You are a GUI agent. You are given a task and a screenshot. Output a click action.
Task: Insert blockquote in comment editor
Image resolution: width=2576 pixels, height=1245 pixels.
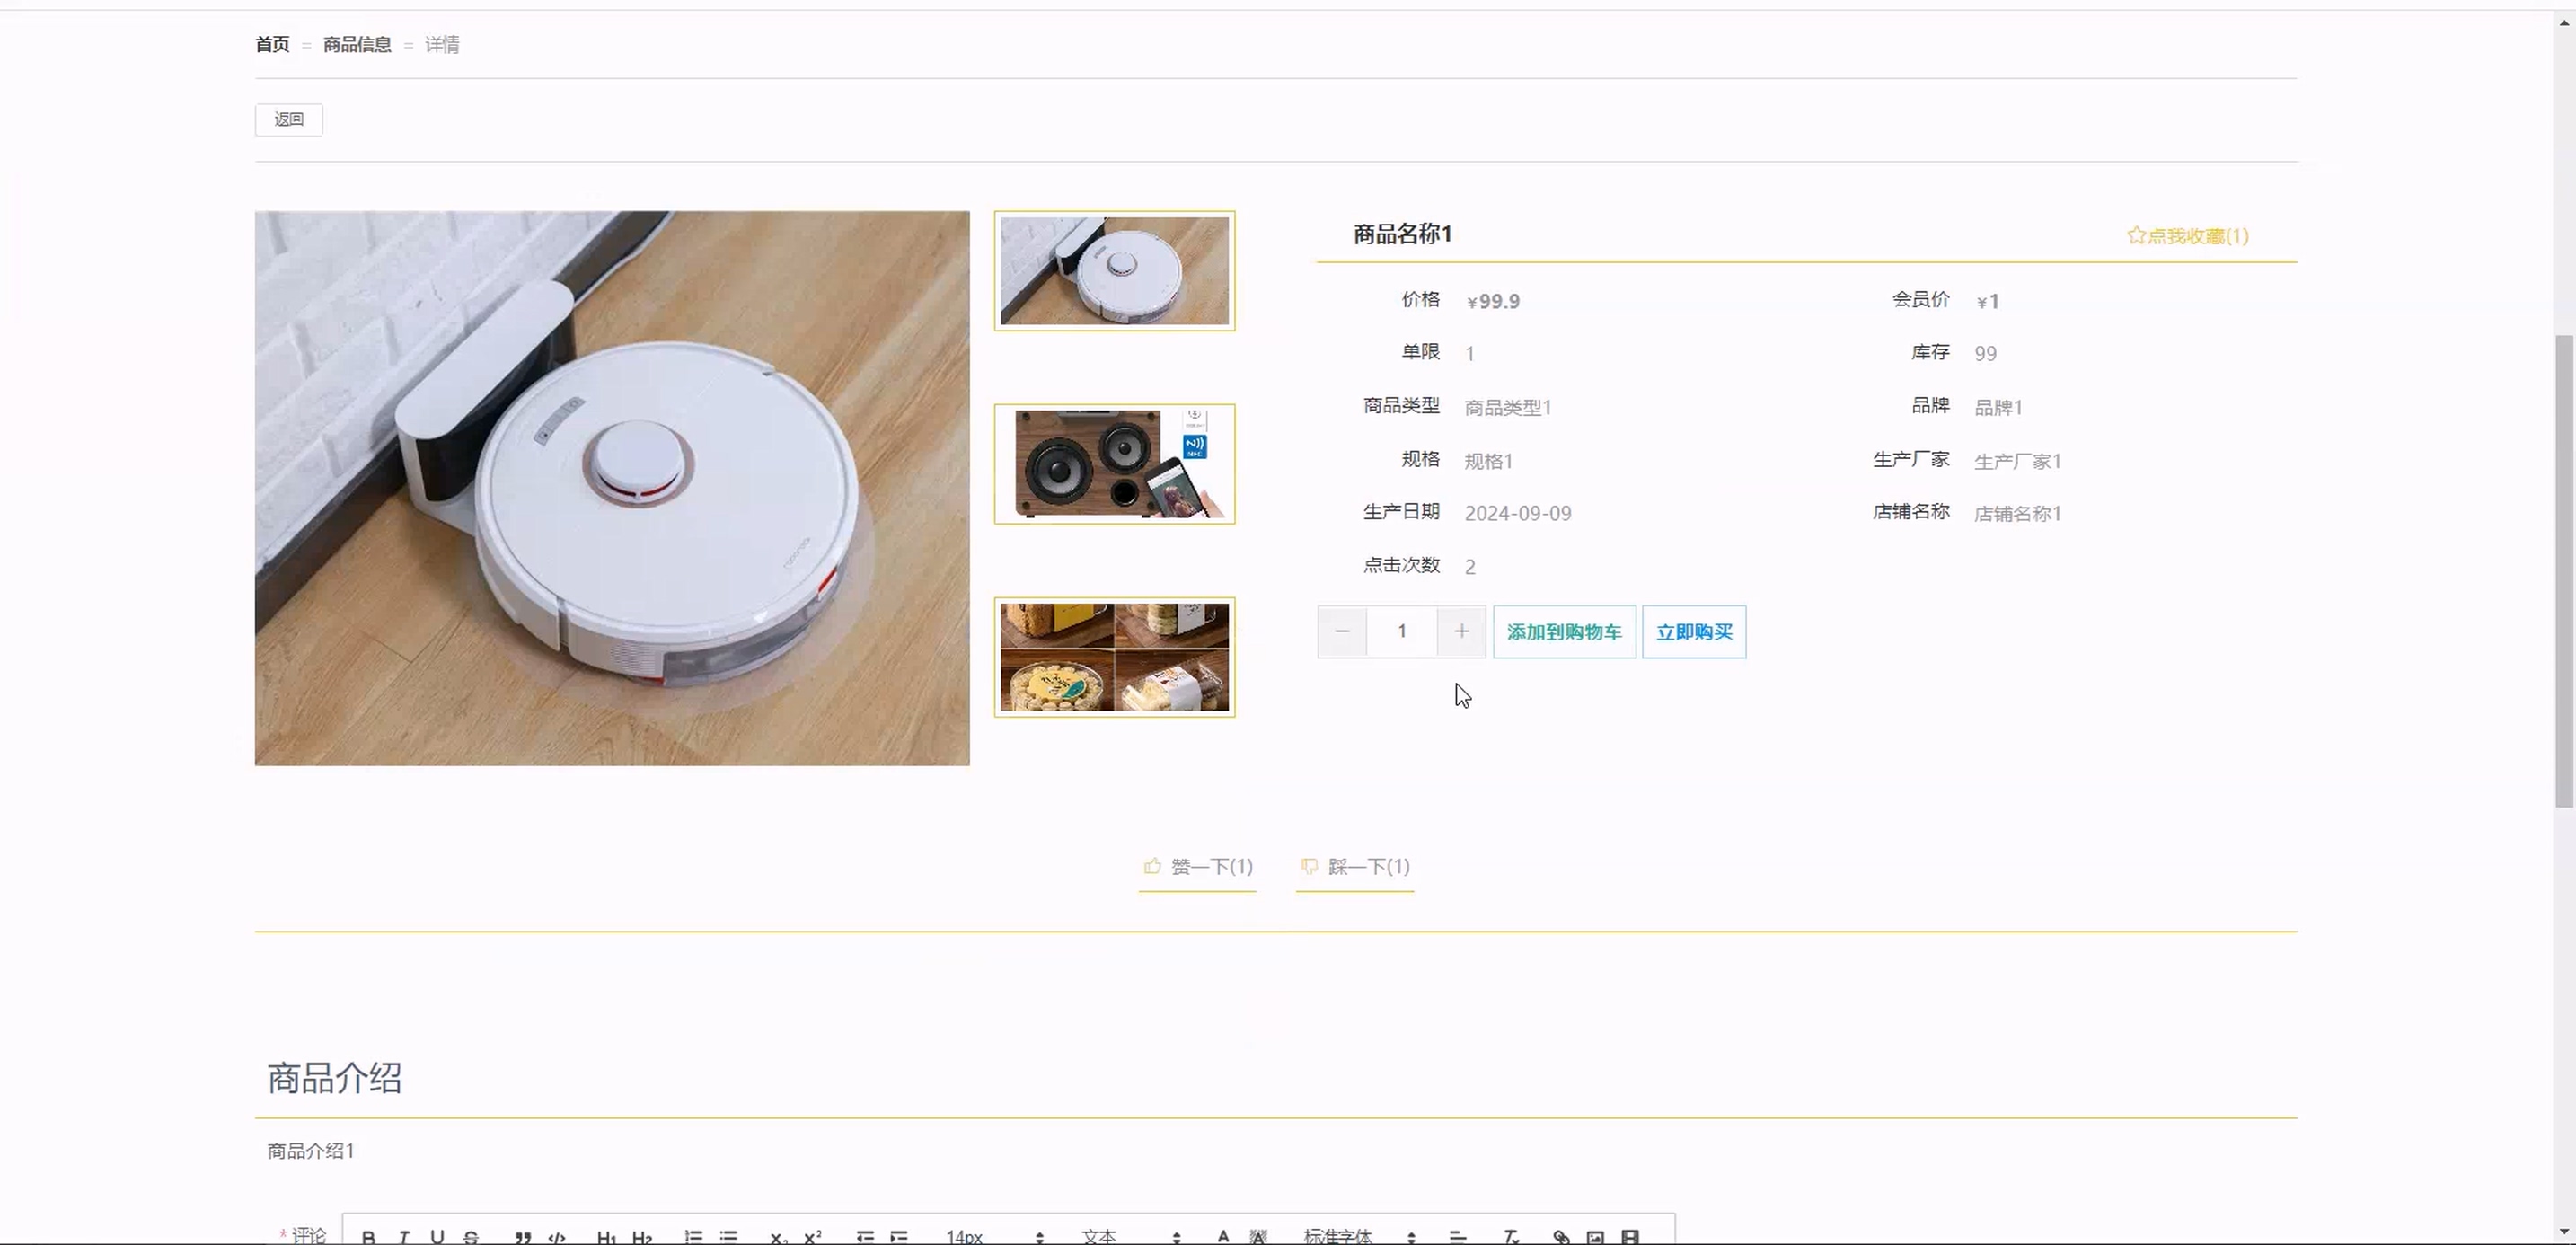(522, 1237)
